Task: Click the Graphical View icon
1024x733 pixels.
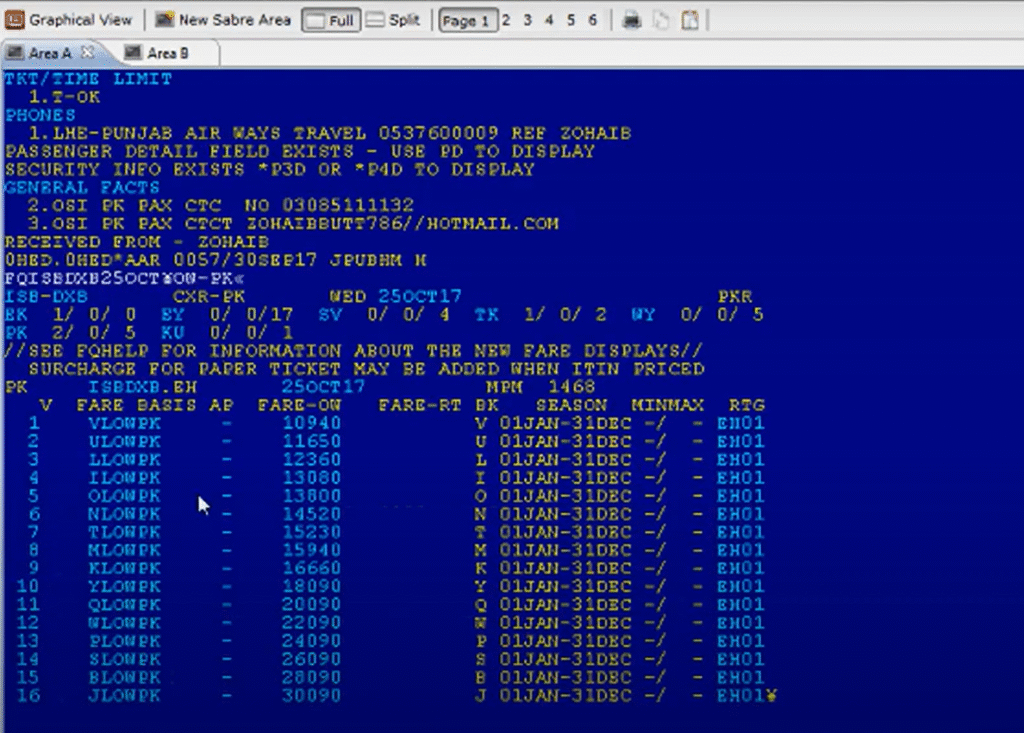Action: pyautogui.click(x=14, y=20)
